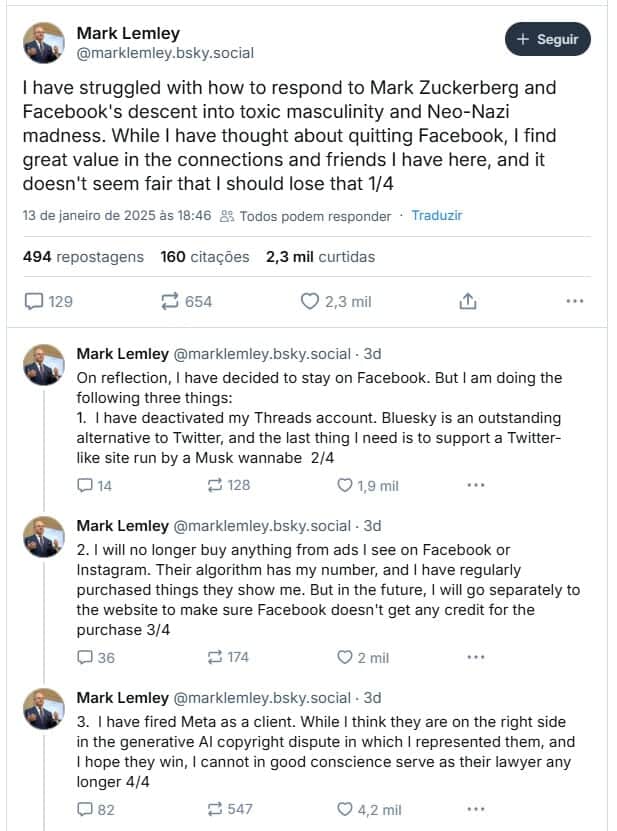Share the main post via share icon
The width and height of the screenshot is (617, 831).
click(x=468, y=302)
